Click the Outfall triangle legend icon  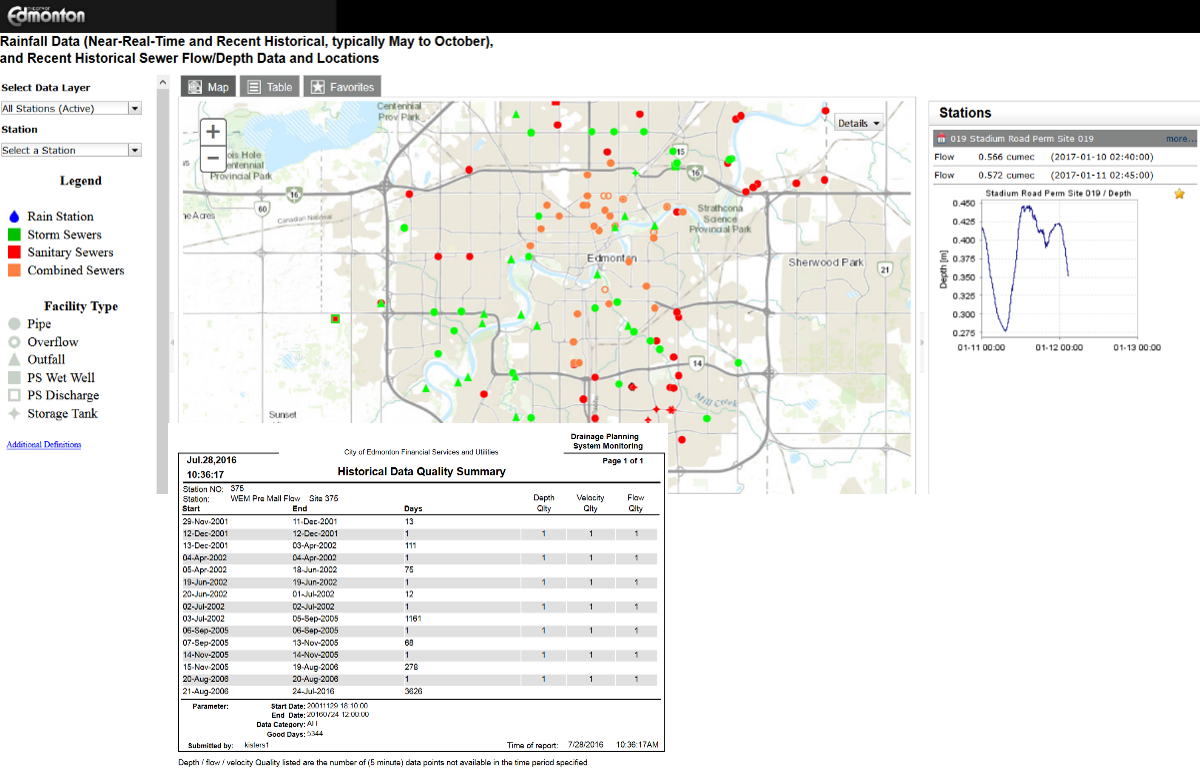13,360
